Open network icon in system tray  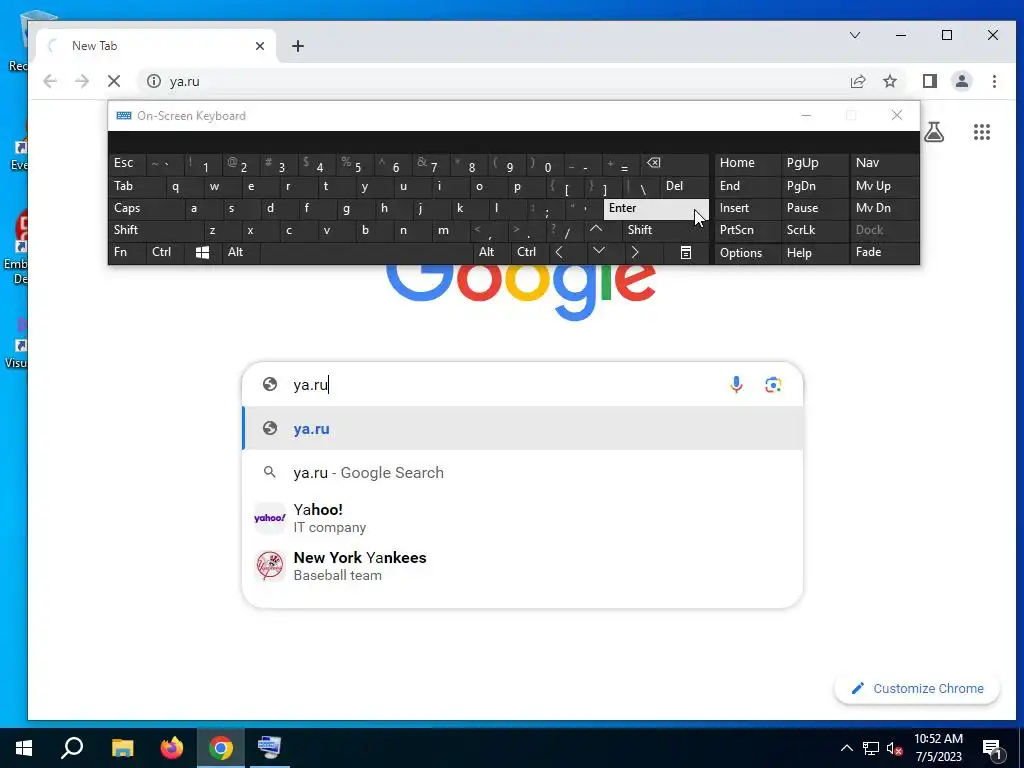871,748
